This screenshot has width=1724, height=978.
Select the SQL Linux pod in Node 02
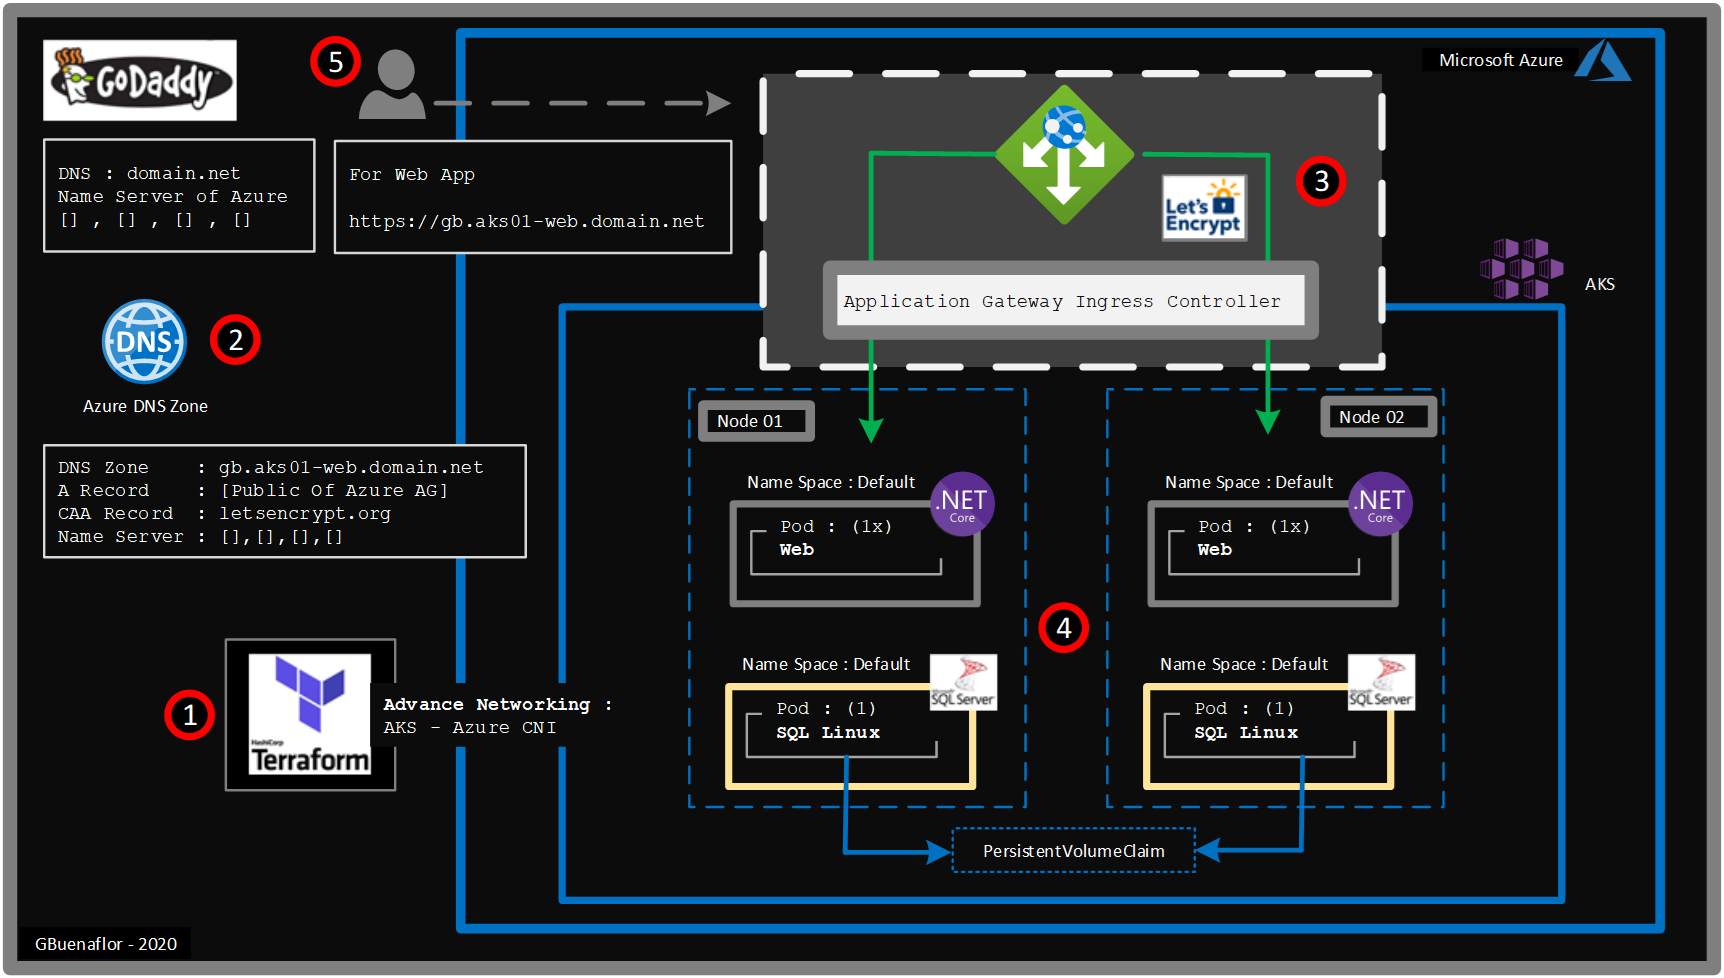click(x=1268, y=737)
